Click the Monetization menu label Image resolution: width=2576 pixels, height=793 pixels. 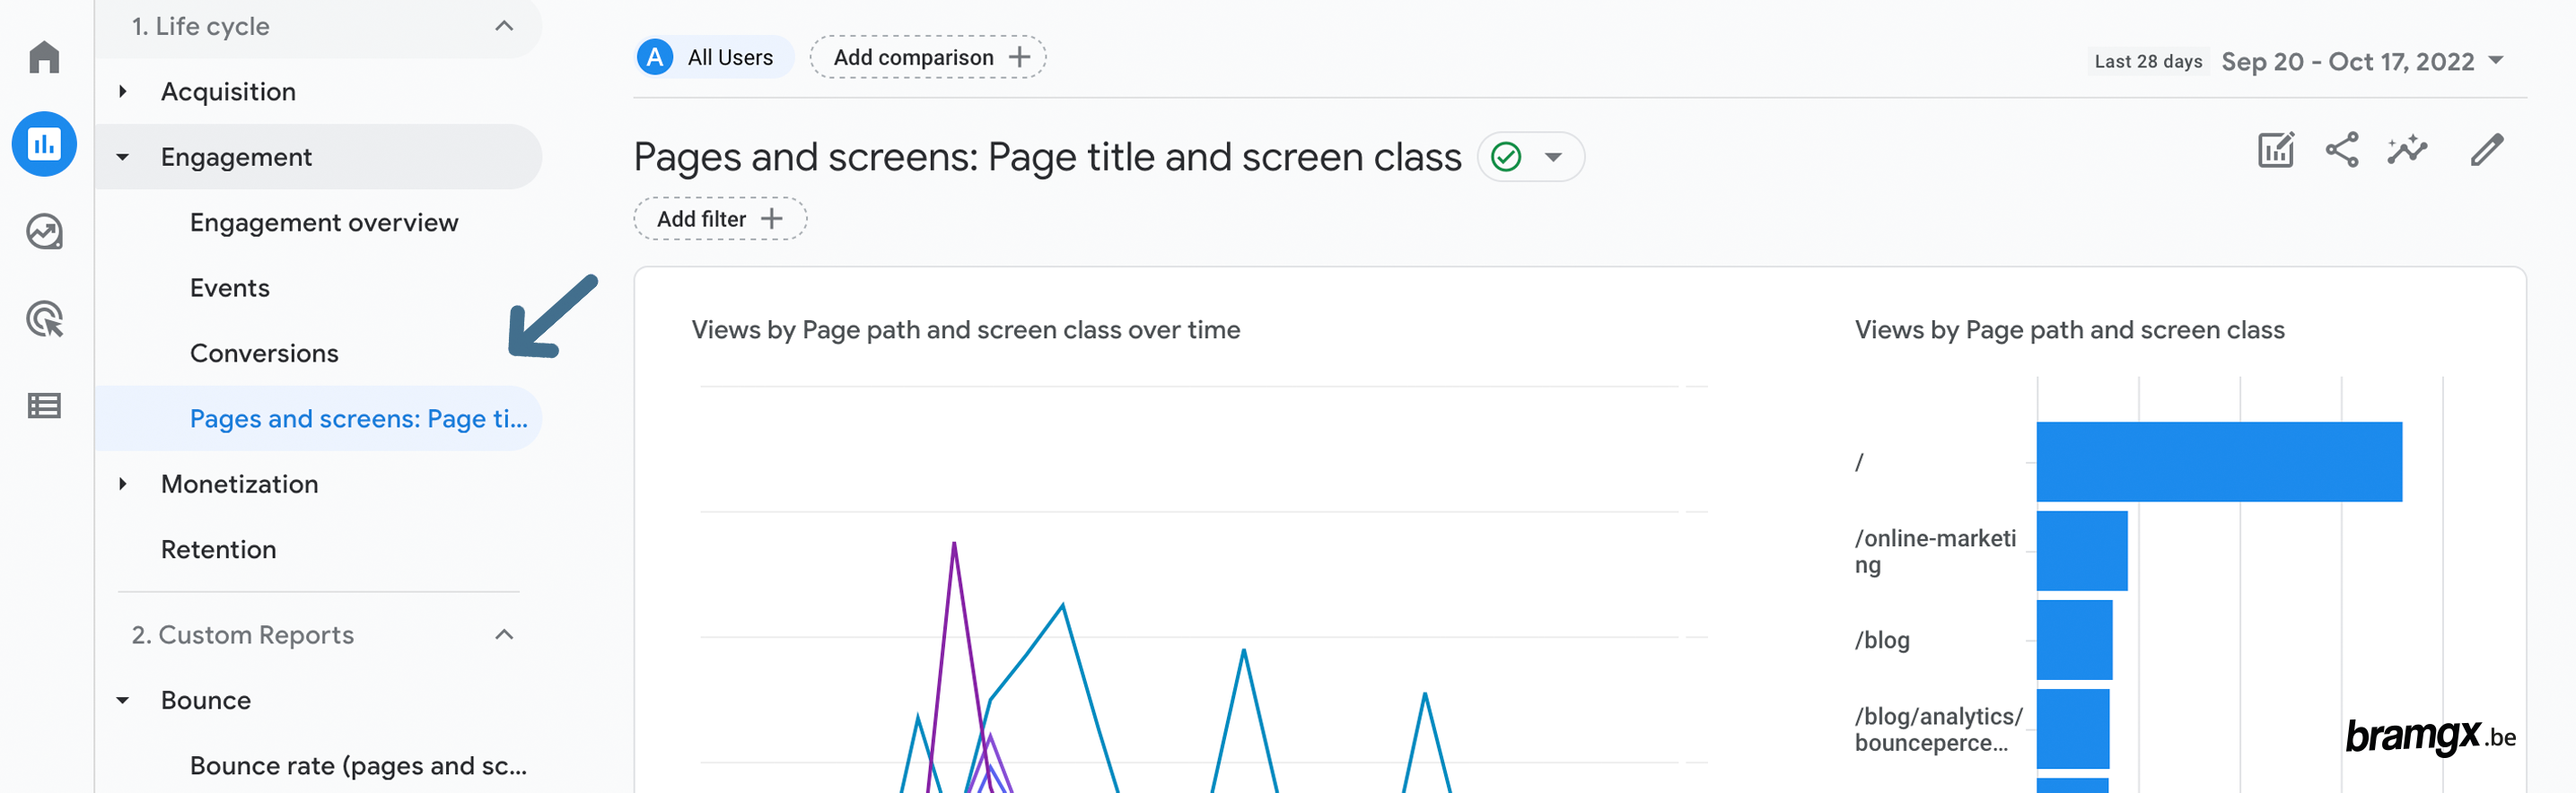(239, 484)
